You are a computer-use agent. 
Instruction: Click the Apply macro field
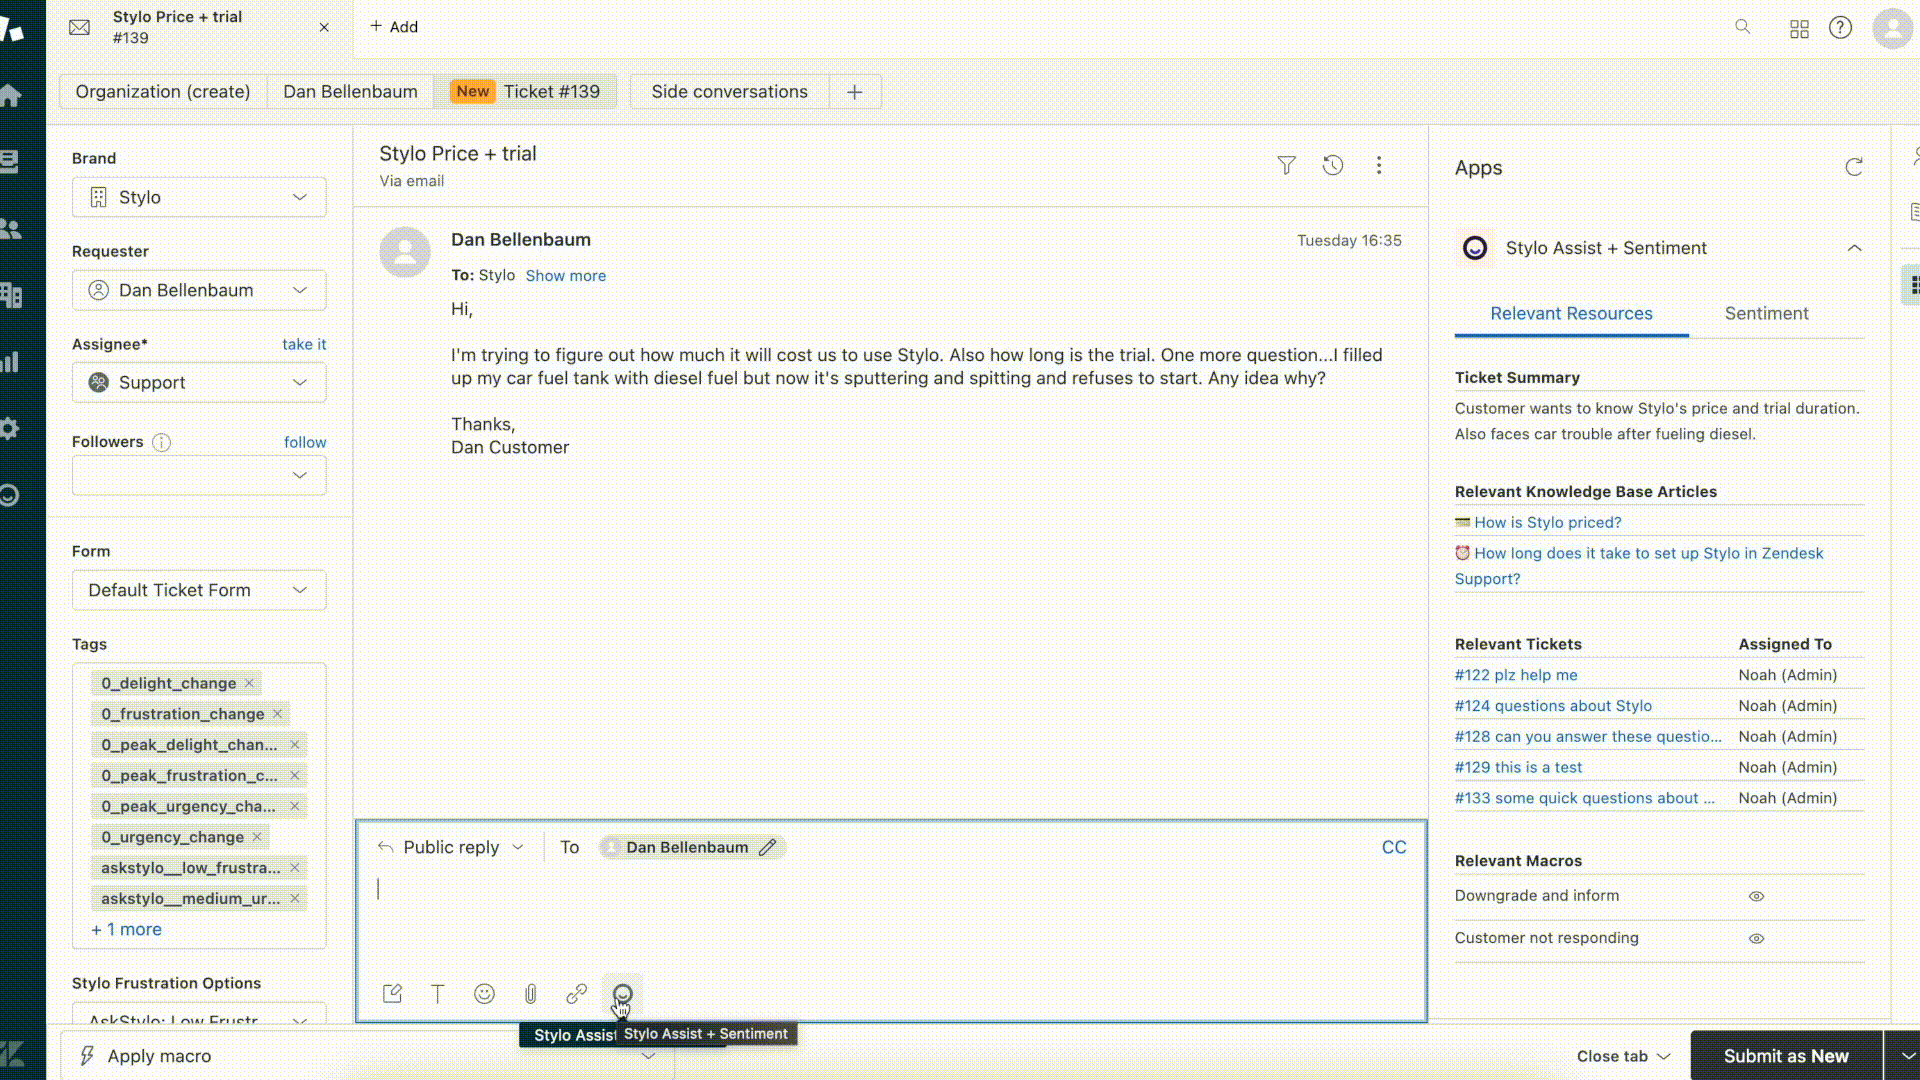click(368, 1056)
